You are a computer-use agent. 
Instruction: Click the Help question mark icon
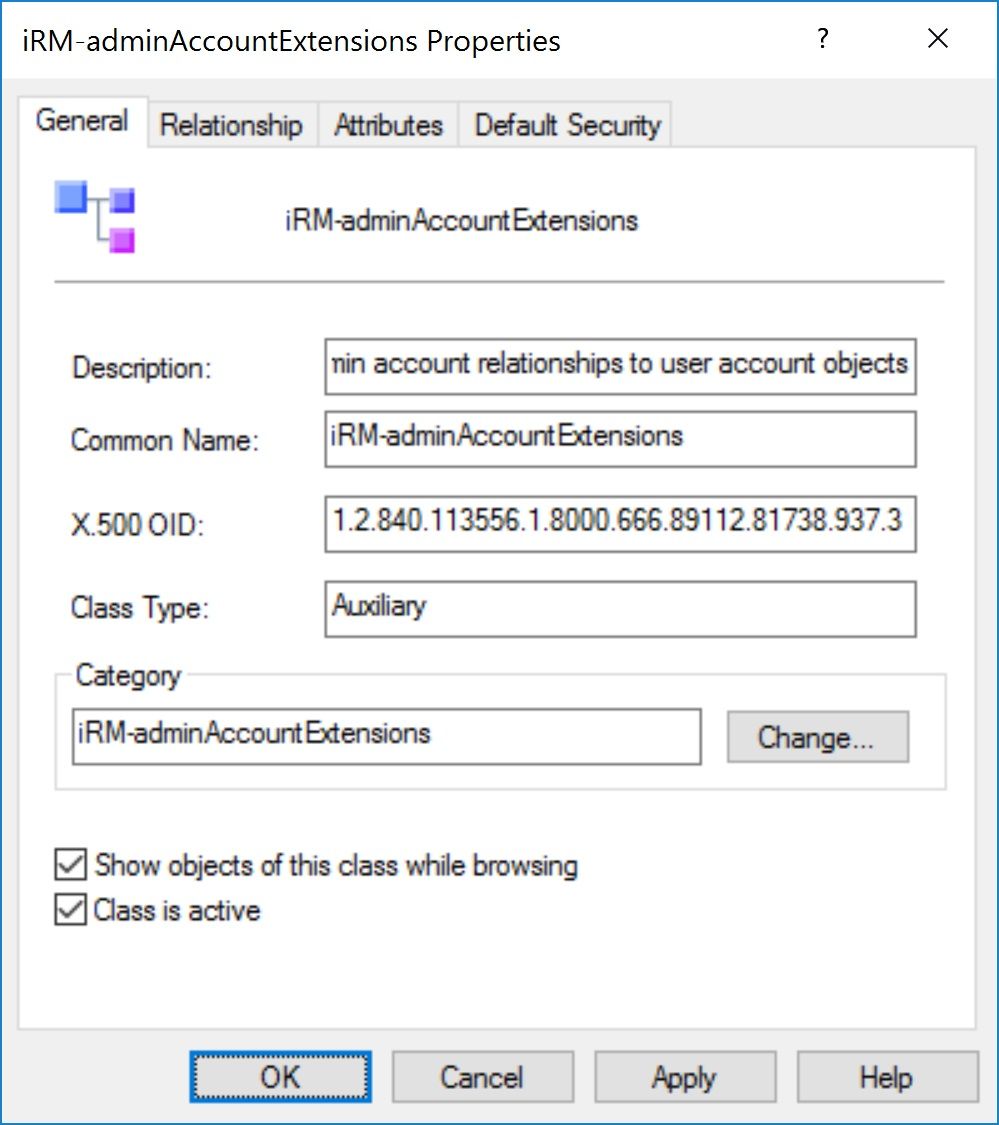(x=822, y=39)
